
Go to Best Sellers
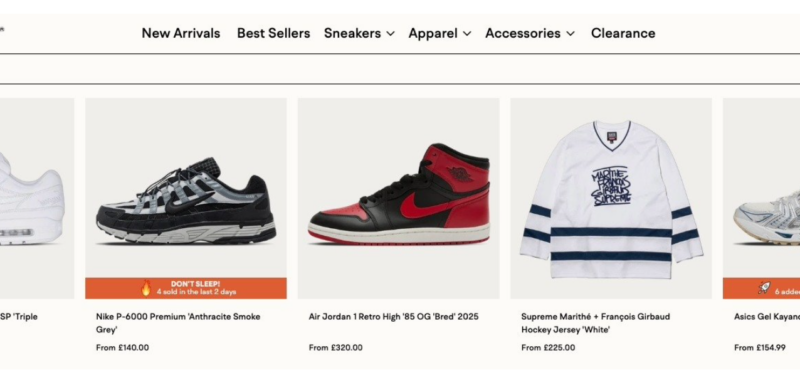(x=273, y=33)
